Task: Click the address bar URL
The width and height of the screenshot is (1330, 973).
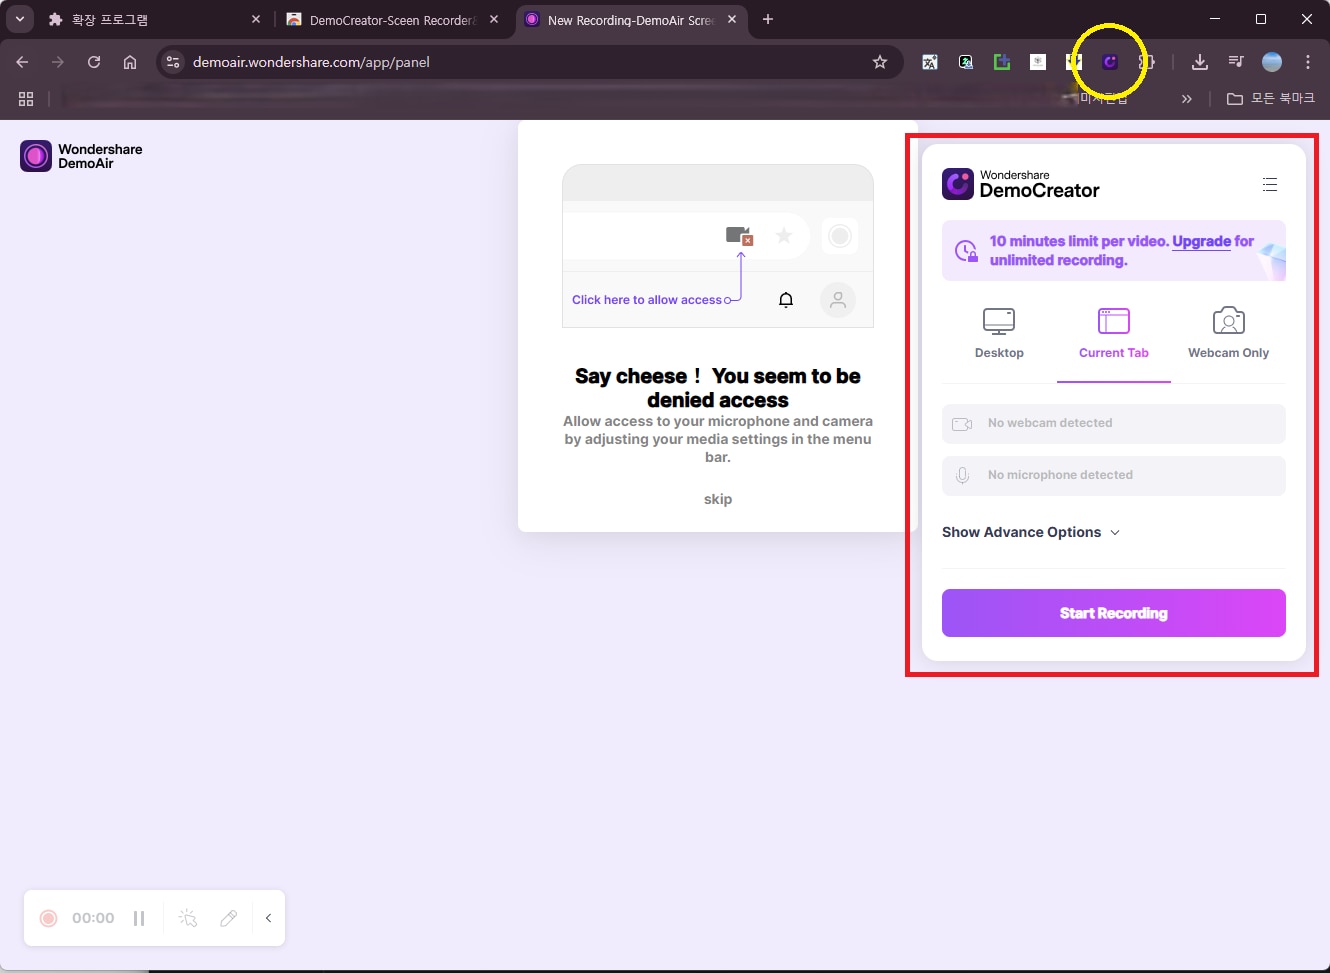Action: (x=311, y=62)
